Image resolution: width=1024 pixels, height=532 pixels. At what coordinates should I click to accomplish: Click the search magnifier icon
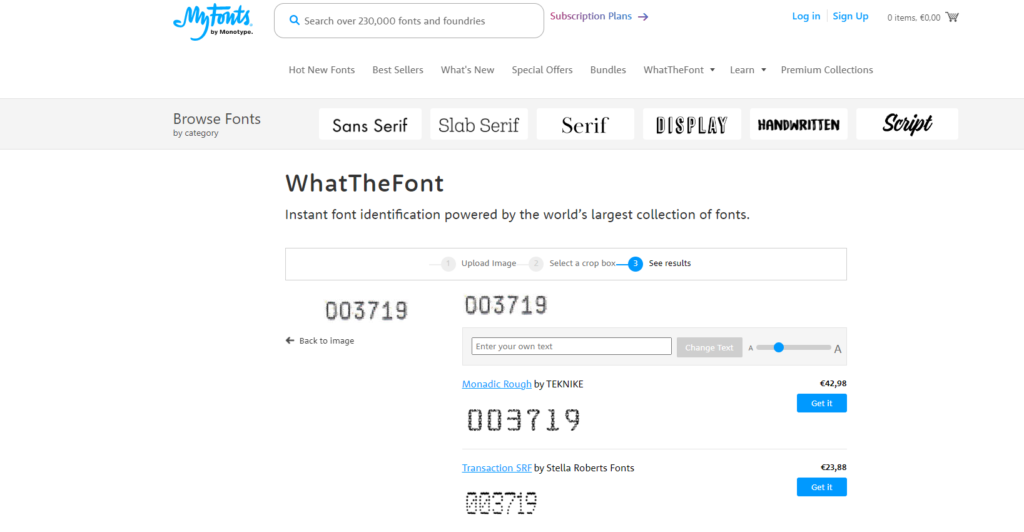[294, 20]
